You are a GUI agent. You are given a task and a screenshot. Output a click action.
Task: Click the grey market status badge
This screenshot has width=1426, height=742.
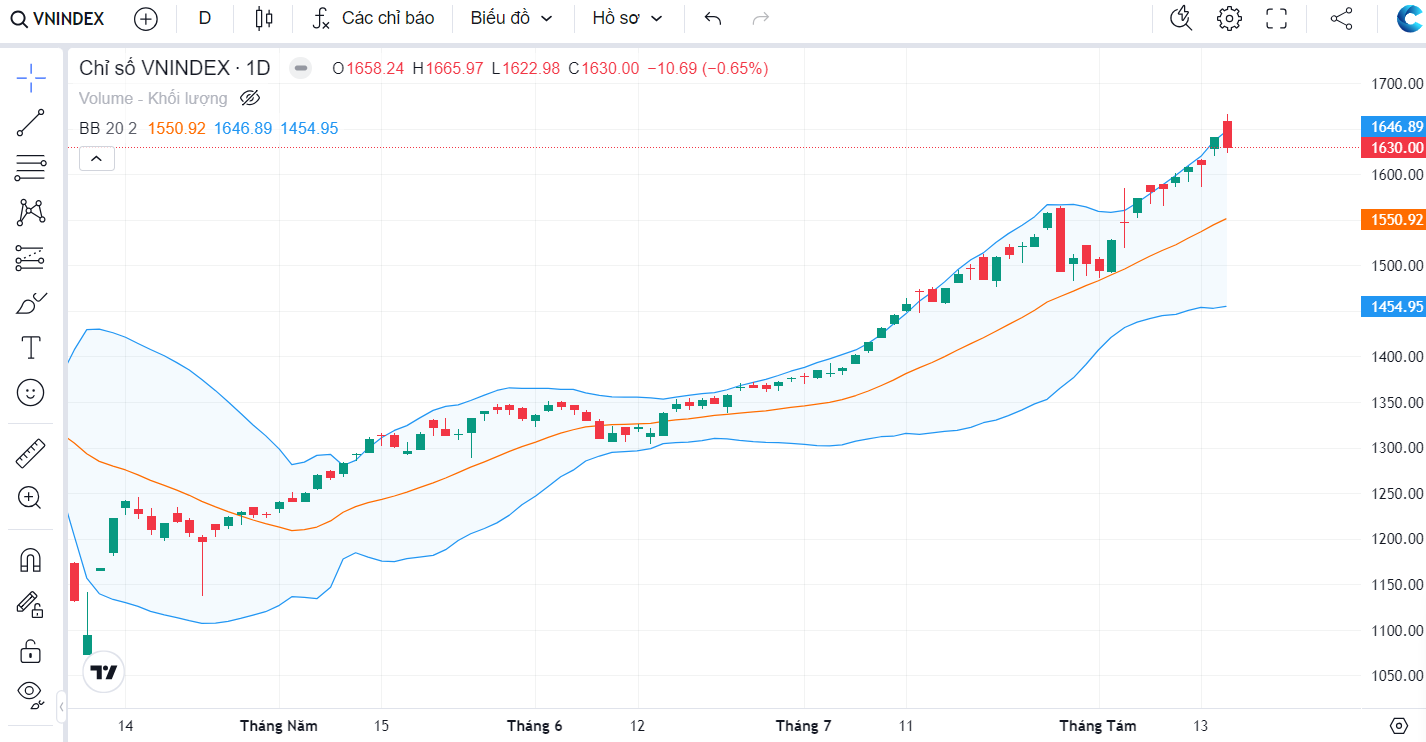[301, 68]
